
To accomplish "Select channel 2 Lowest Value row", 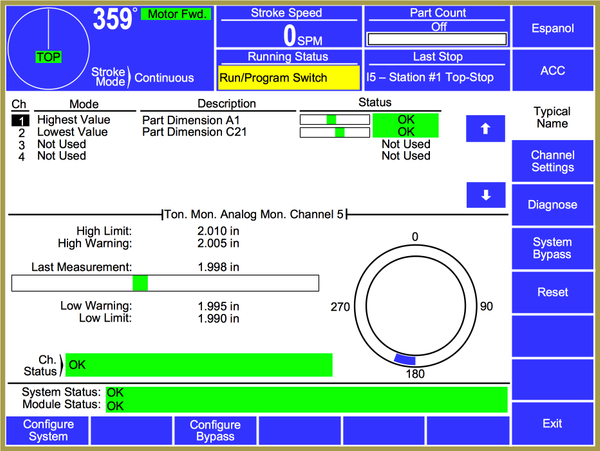I will (62, 132).
